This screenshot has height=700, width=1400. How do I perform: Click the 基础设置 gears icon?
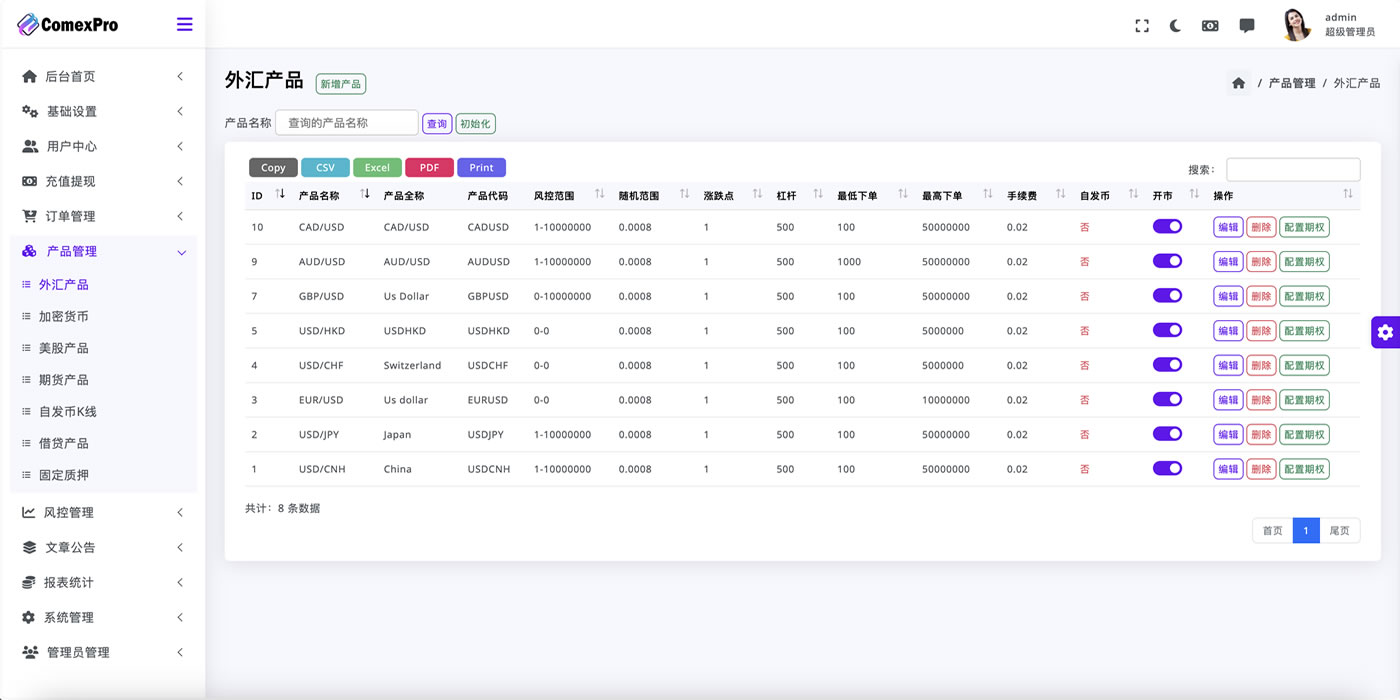pyautogui.click(x=30, y=111)
